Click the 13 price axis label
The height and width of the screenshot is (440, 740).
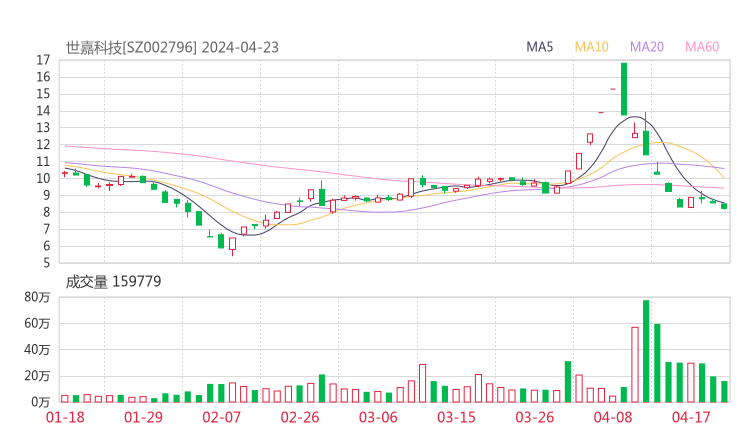coord(43,128)
